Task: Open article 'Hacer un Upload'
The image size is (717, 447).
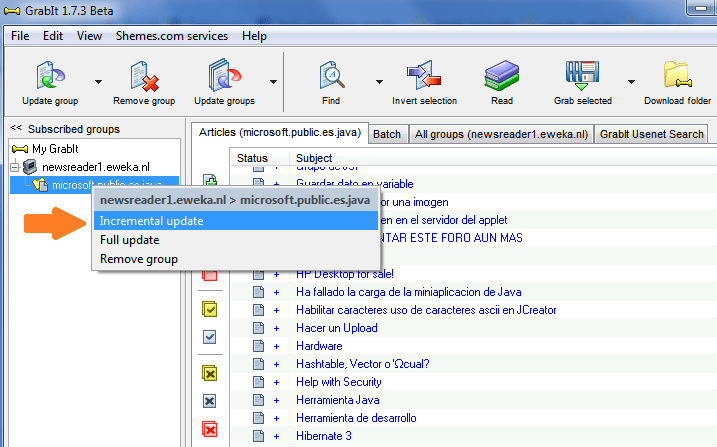Action: pyautogui.click(x=337, y=328)
